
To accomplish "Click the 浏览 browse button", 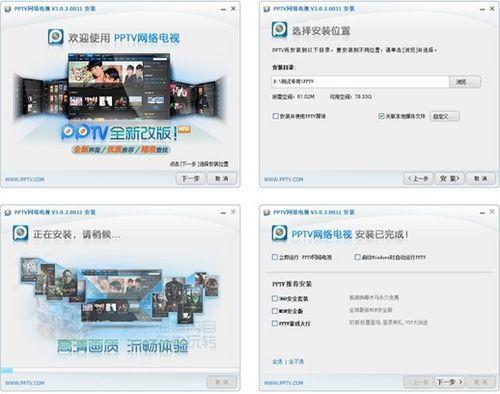I will coord(465,82).
